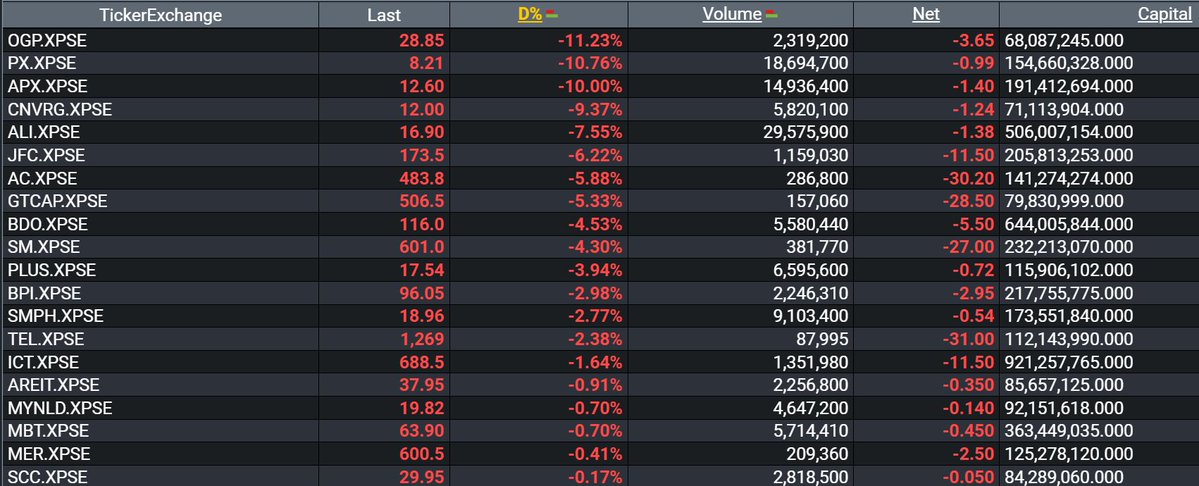Select the AC.XPSE ticker

[43, 178]
